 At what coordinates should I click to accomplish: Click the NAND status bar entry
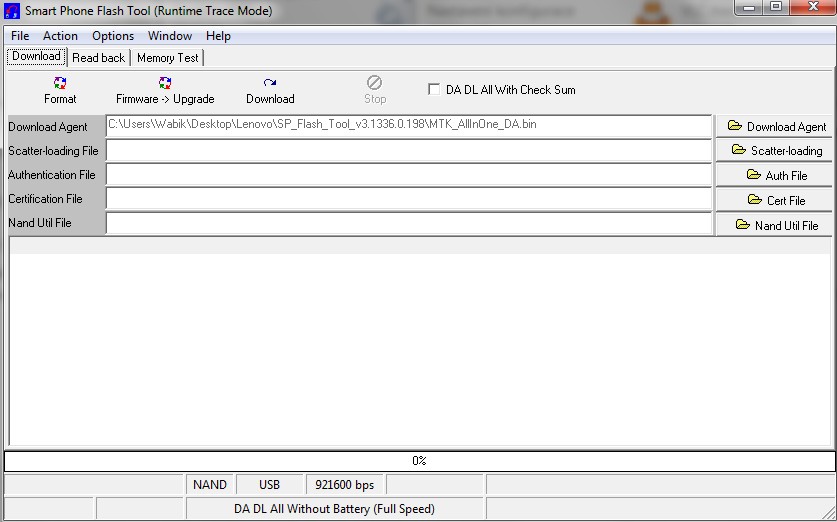pos(210,485)
